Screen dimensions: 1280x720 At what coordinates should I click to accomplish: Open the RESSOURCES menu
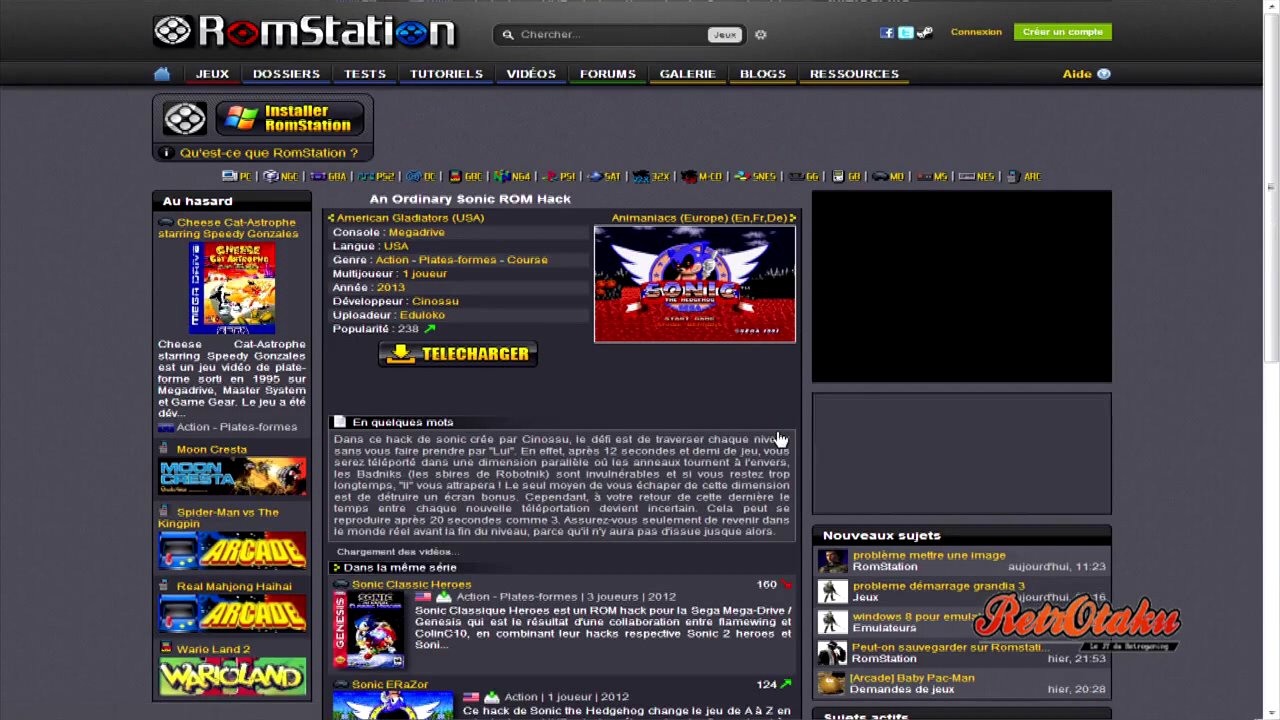(x=854, y=74)
